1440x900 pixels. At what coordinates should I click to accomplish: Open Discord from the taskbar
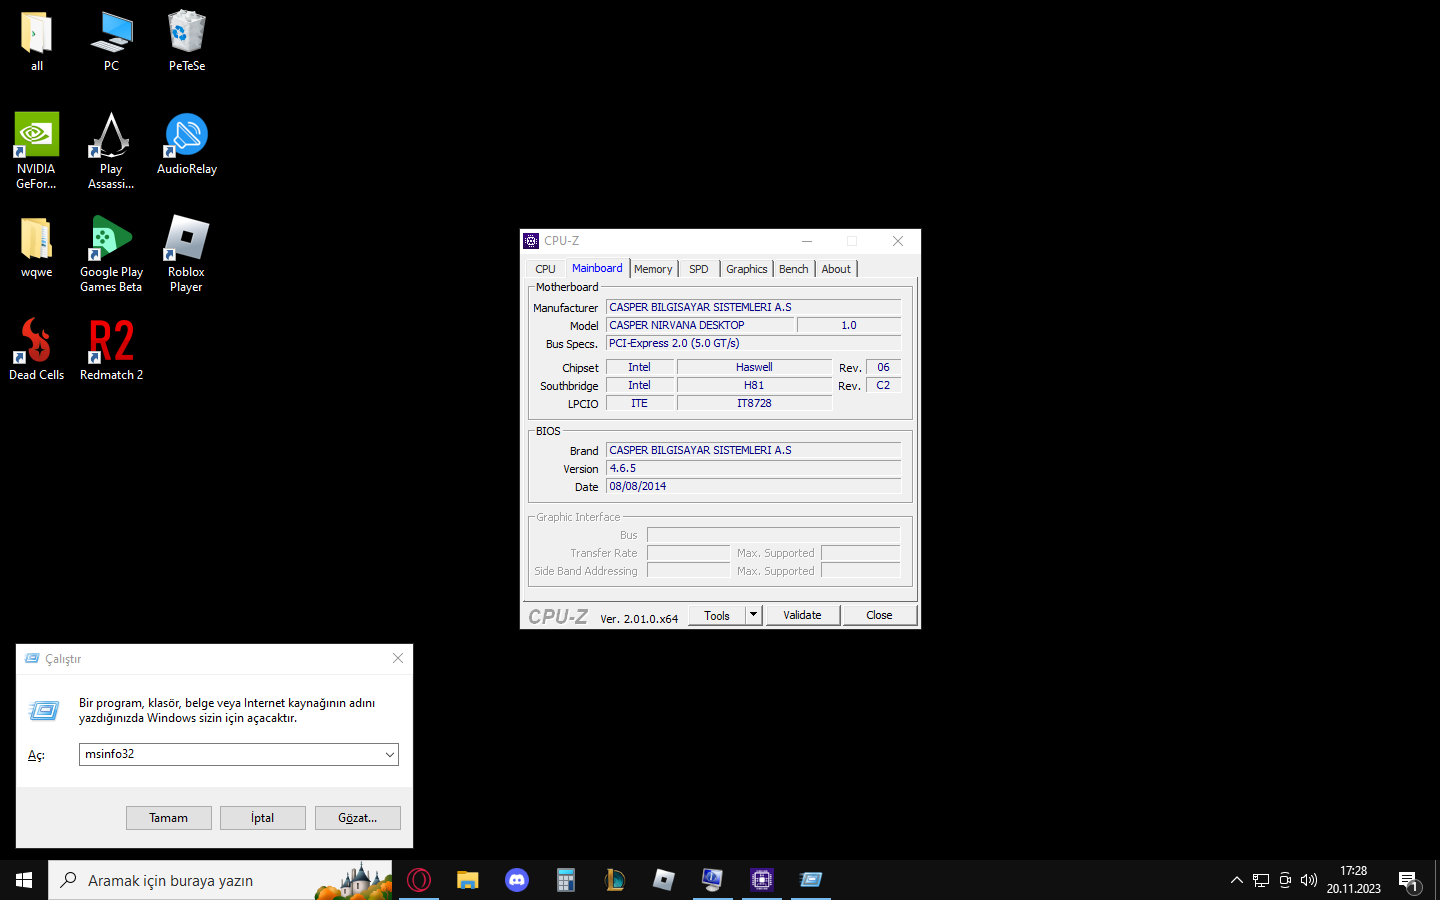click(517, 880)
